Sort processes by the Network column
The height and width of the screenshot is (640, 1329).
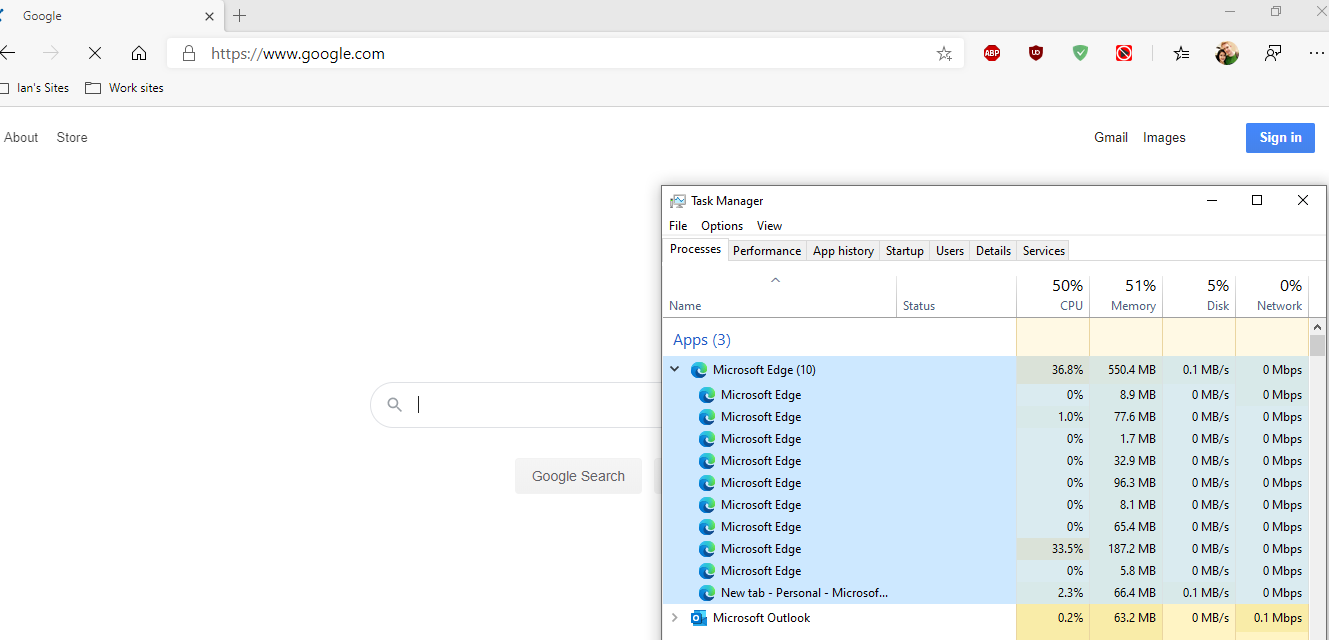tap(1272, 296)
